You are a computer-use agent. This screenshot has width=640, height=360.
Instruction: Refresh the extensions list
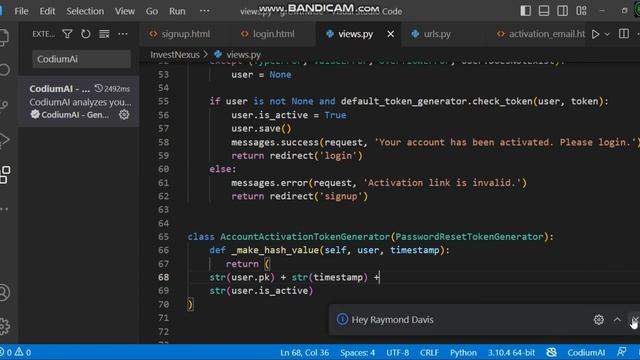click(86, 34)
